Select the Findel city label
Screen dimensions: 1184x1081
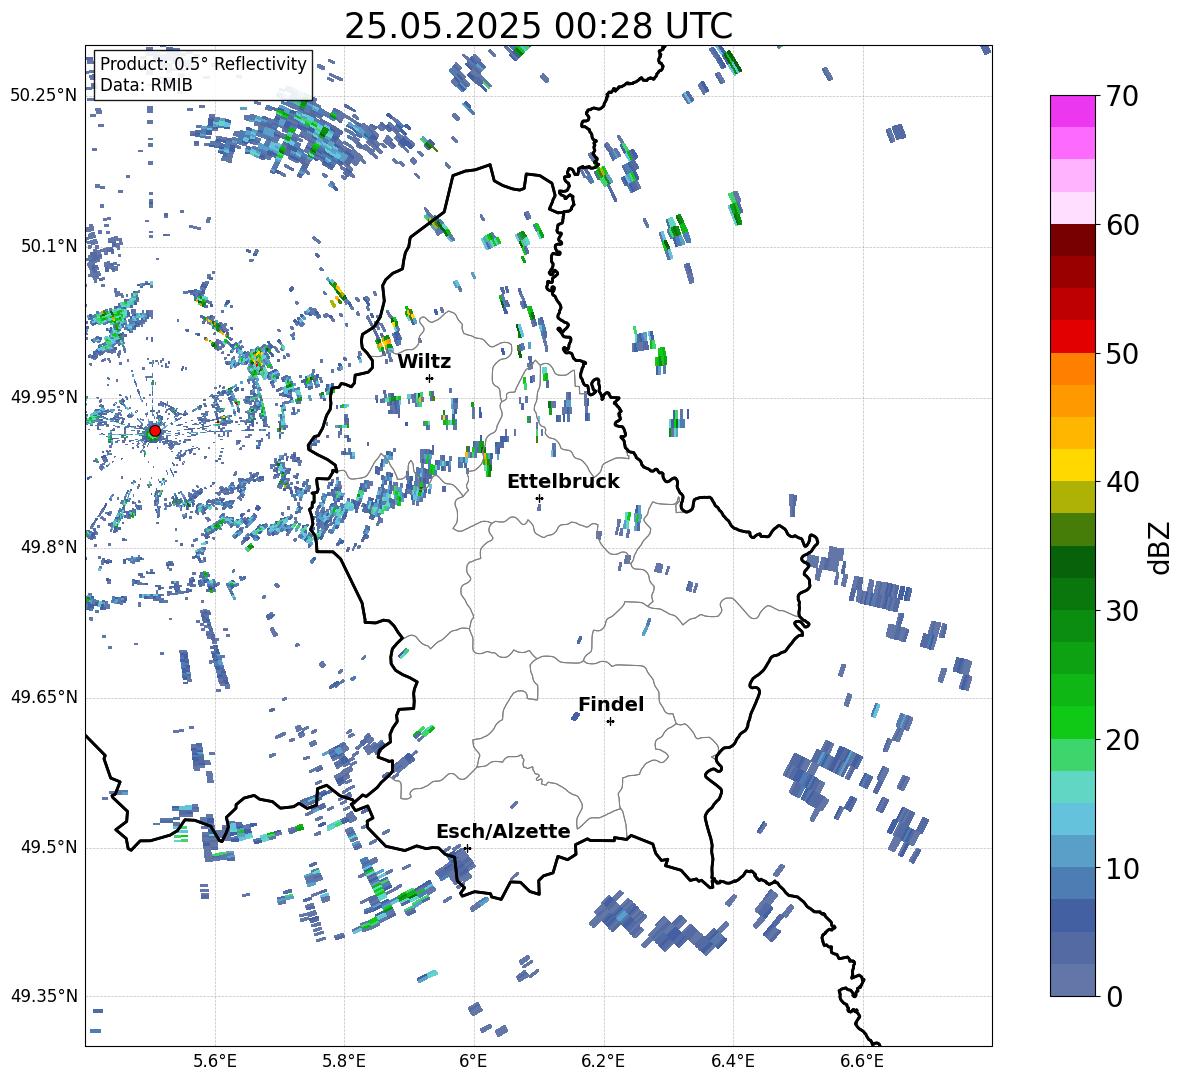611,704
